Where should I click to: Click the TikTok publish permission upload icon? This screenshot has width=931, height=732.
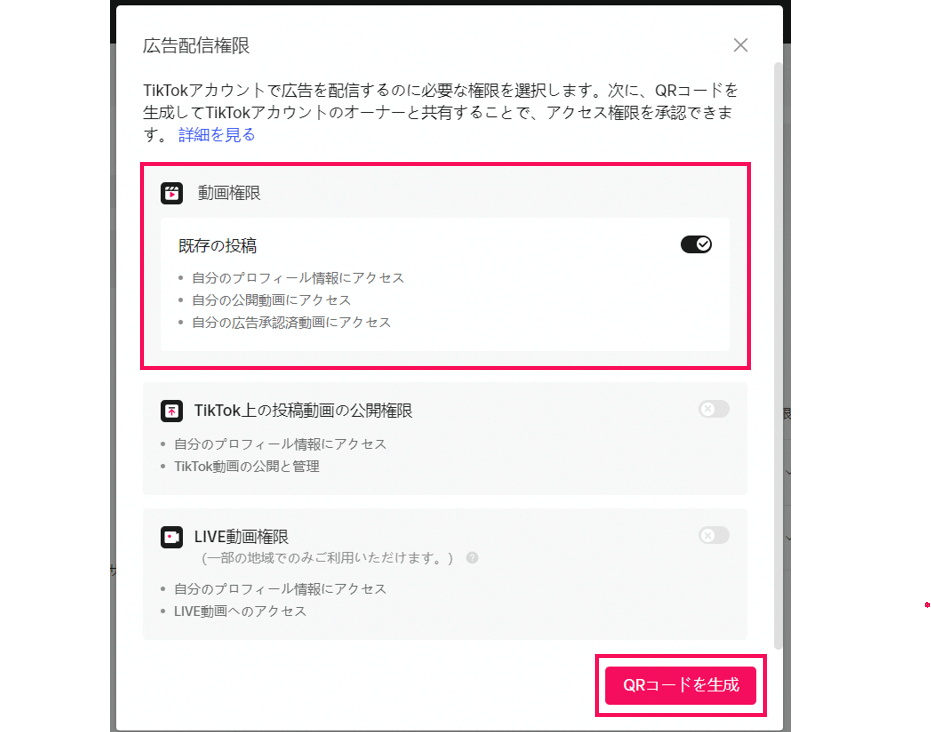pyautogui.click(x=172, y=410)
